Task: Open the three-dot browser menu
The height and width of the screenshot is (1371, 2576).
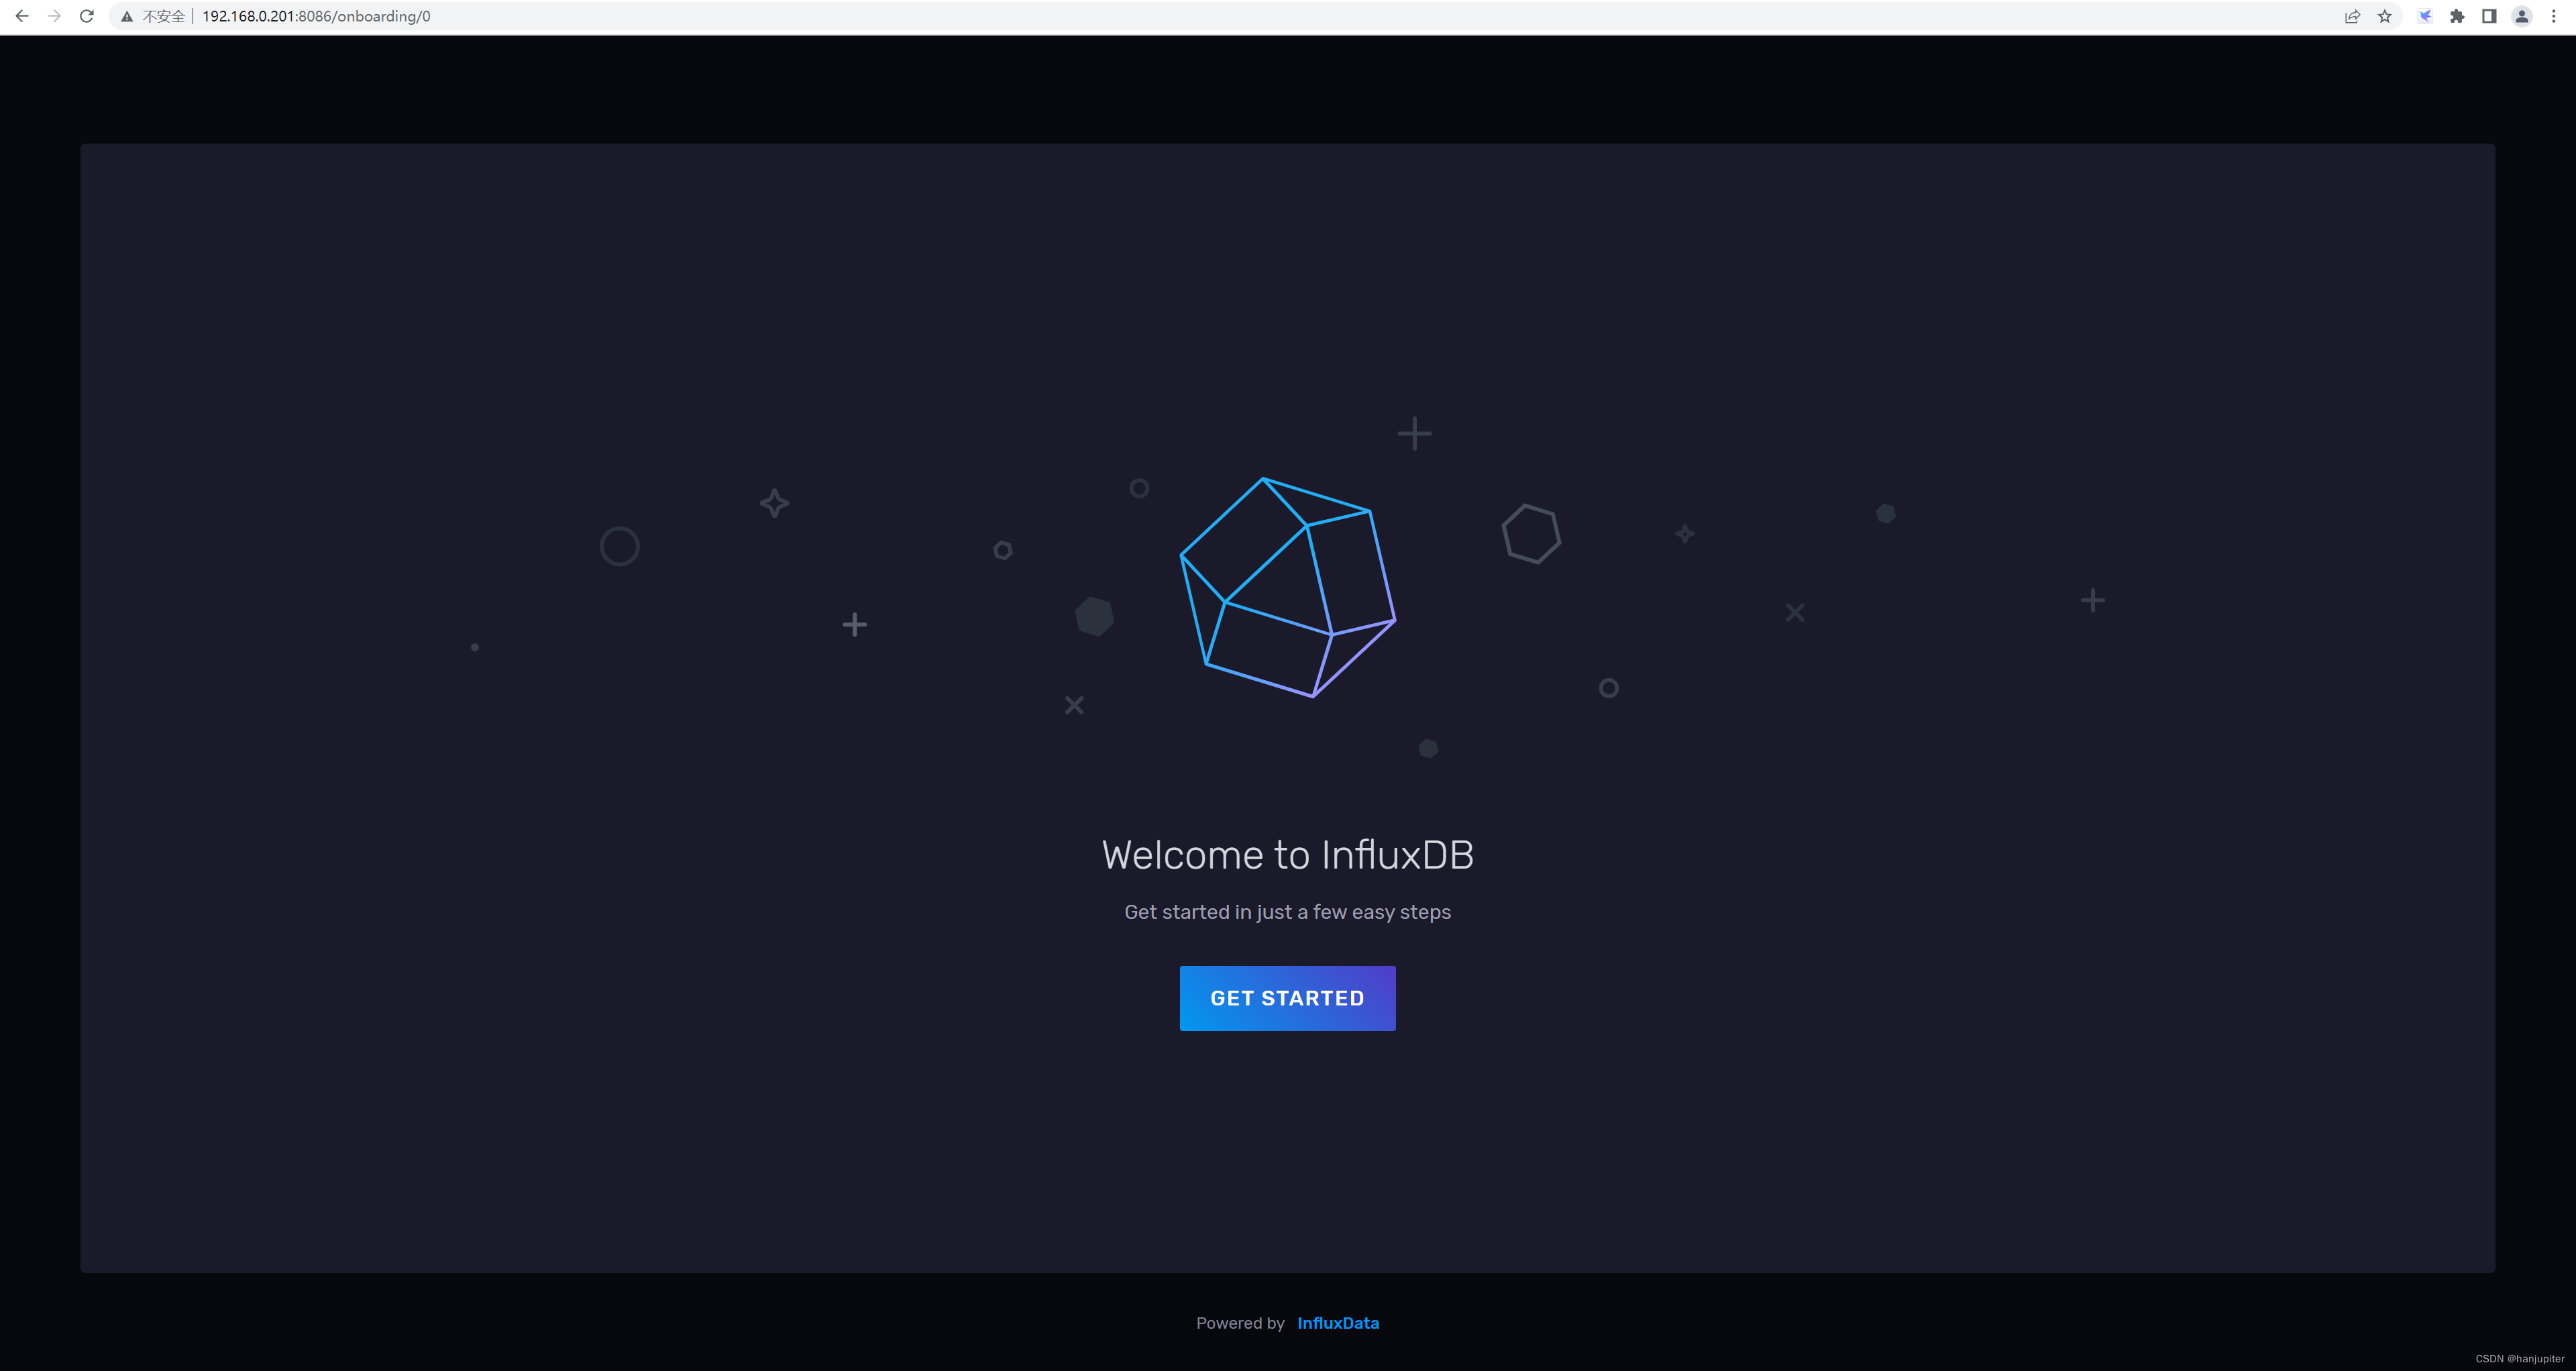Action: (2553, 16)
